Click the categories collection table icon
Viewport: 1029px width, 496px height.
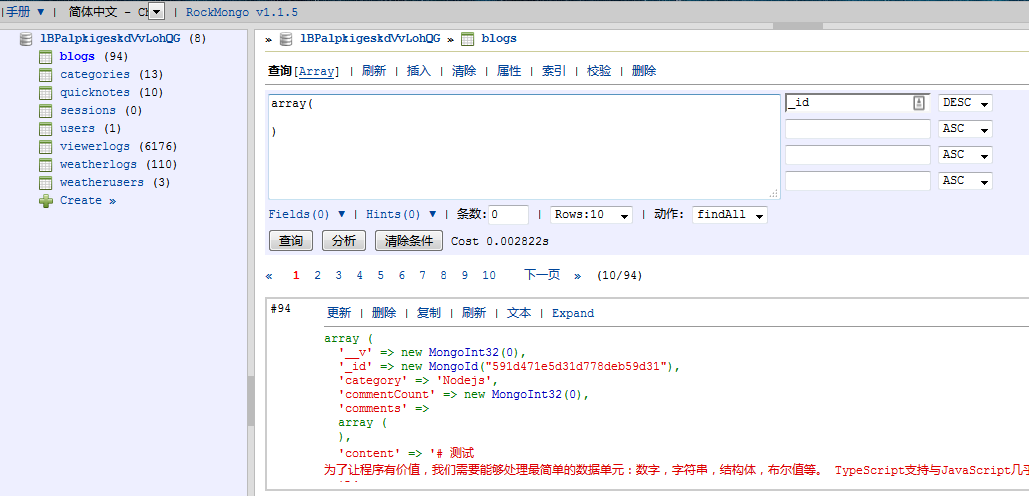click(x=45, y=75)
